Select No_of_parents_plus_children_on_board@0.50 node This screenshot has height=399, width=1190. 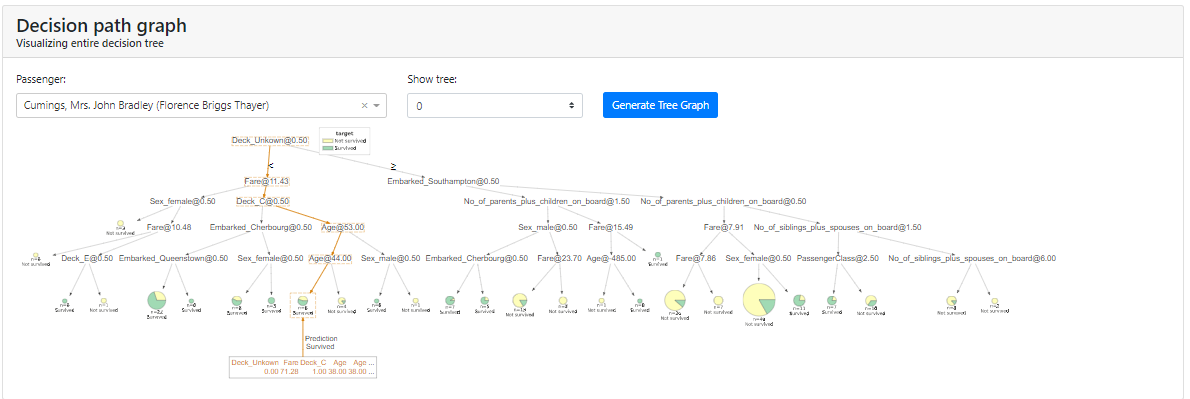click(x=723, y=201)
